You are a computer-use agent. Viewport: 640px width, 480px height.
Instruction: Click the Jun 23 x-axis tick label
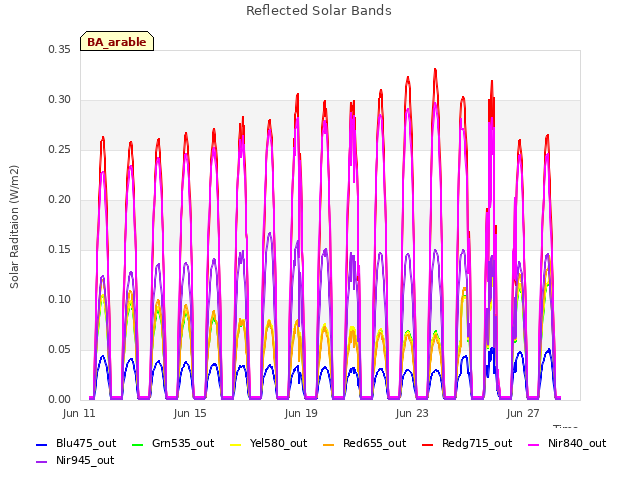[x=412, y=413]
